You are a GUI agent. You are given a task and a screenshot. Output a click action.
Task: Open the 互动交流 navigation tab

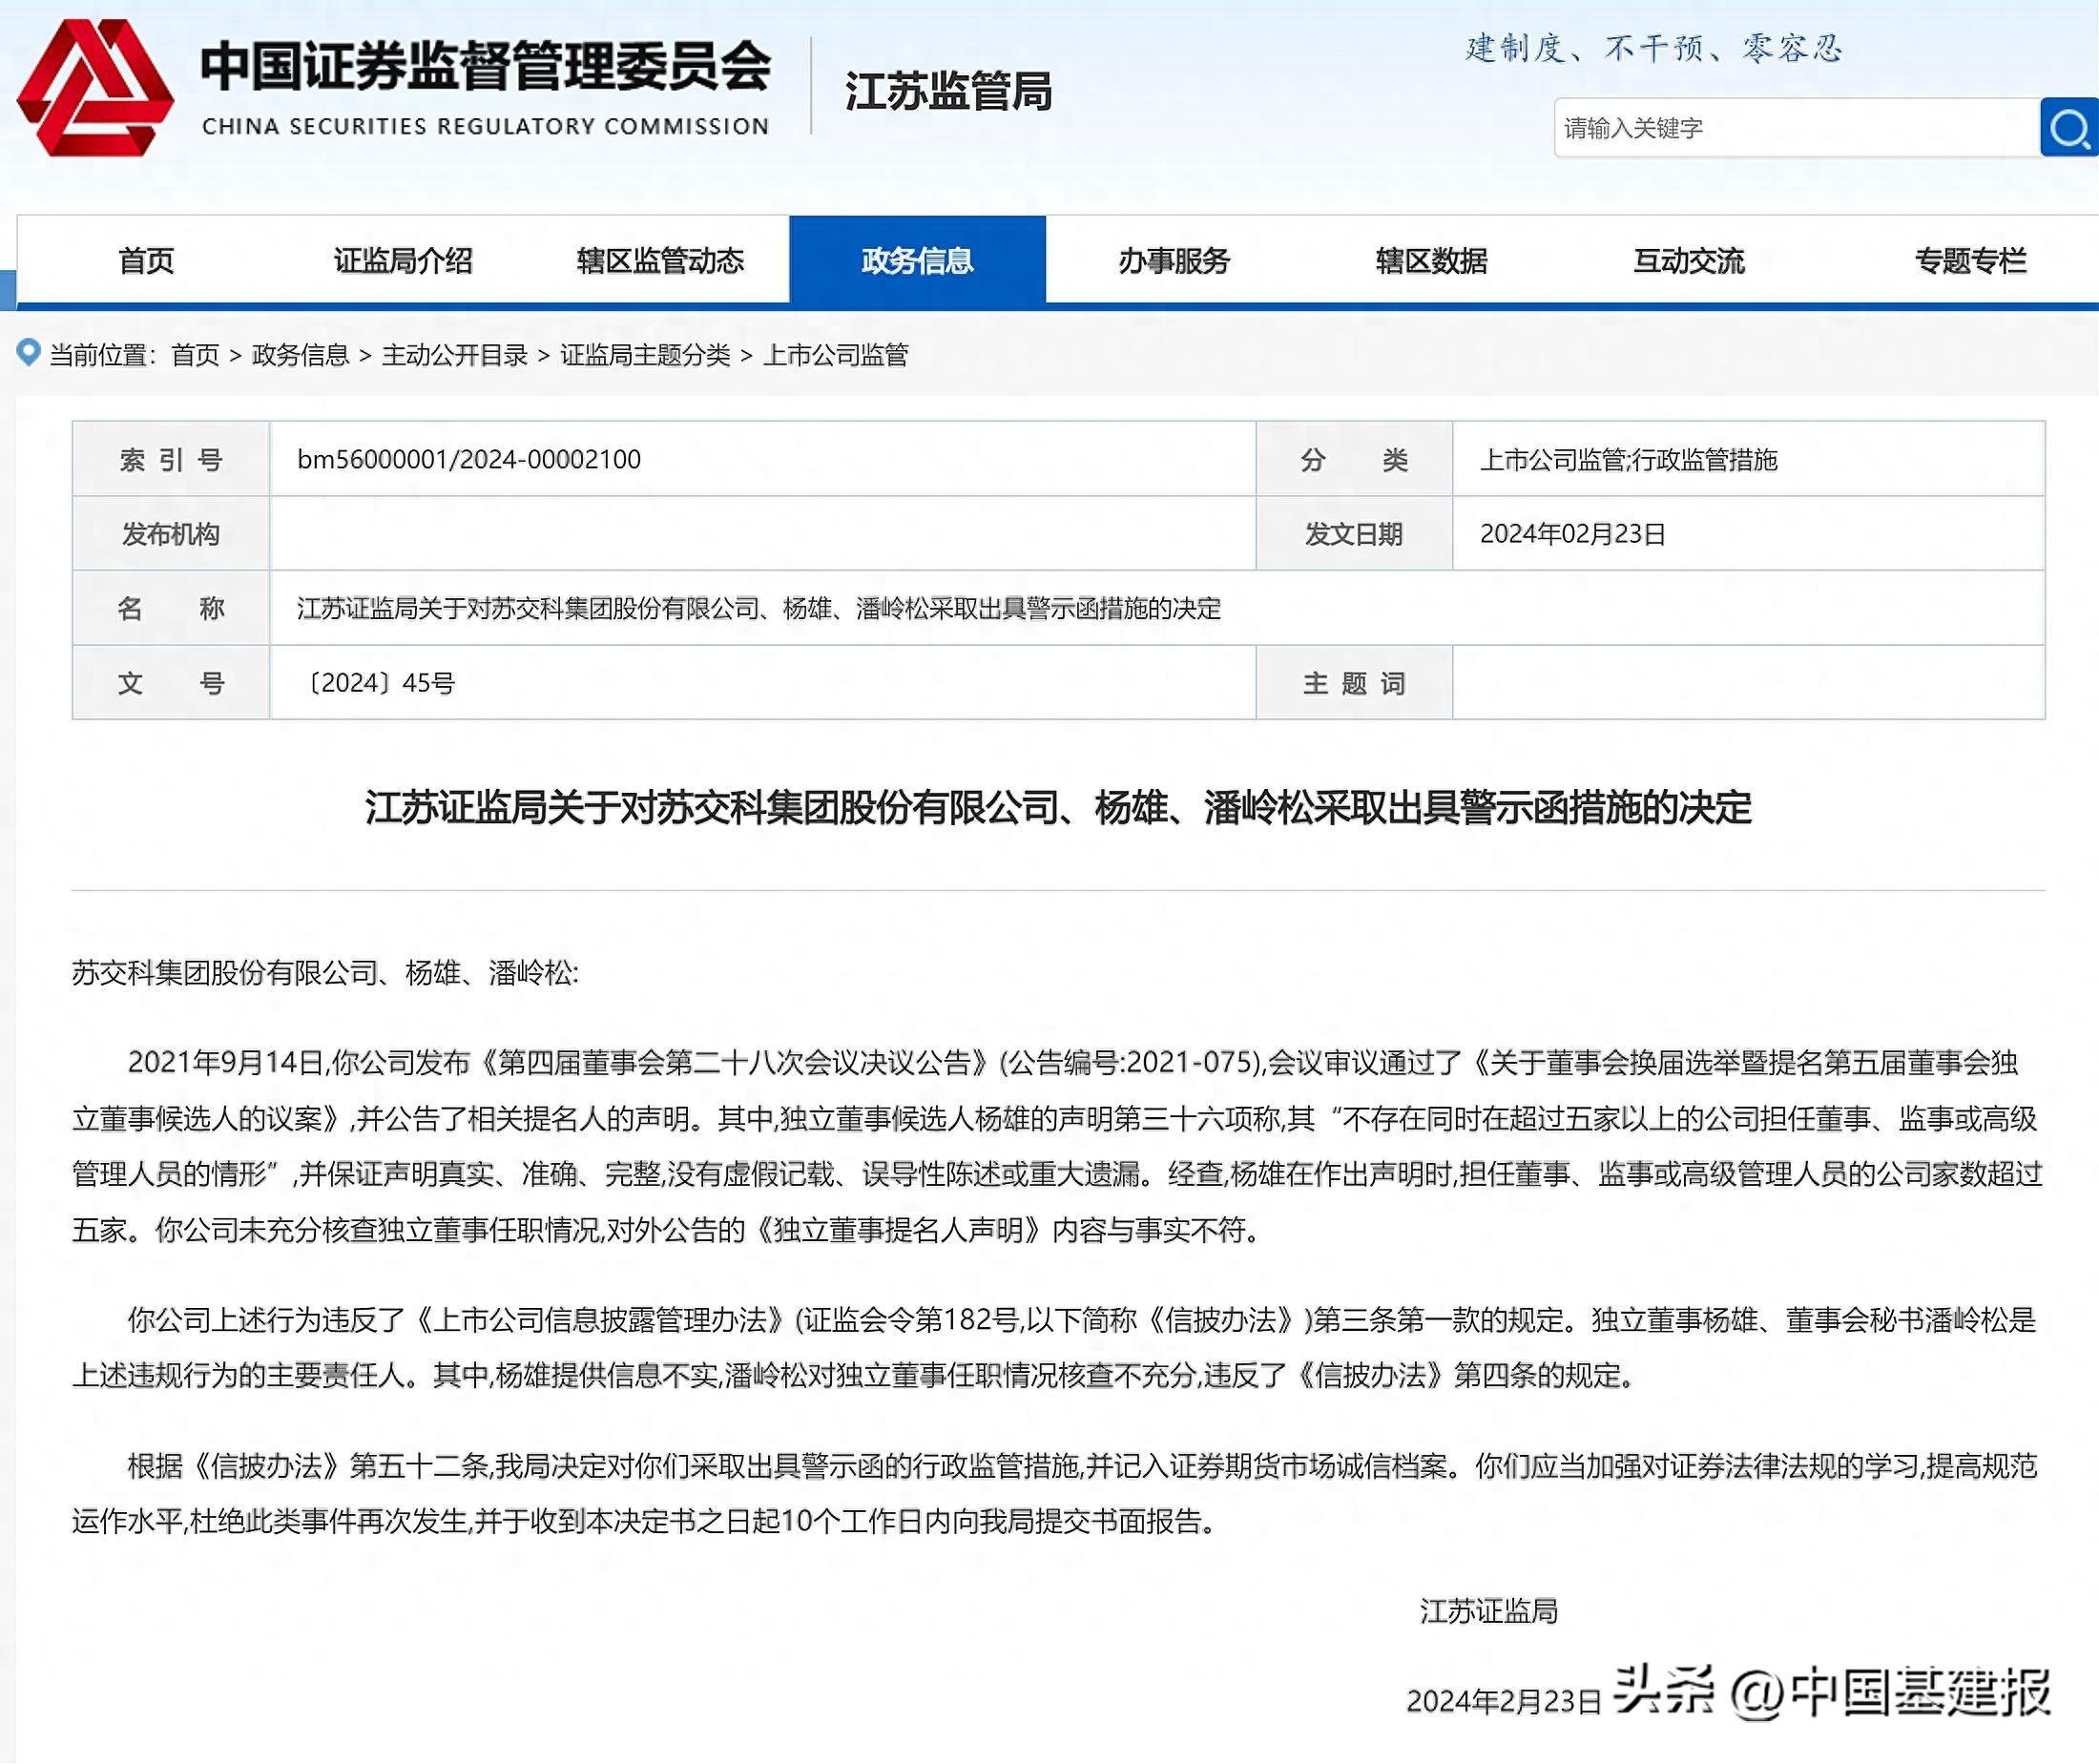[x=1688, y=261]
